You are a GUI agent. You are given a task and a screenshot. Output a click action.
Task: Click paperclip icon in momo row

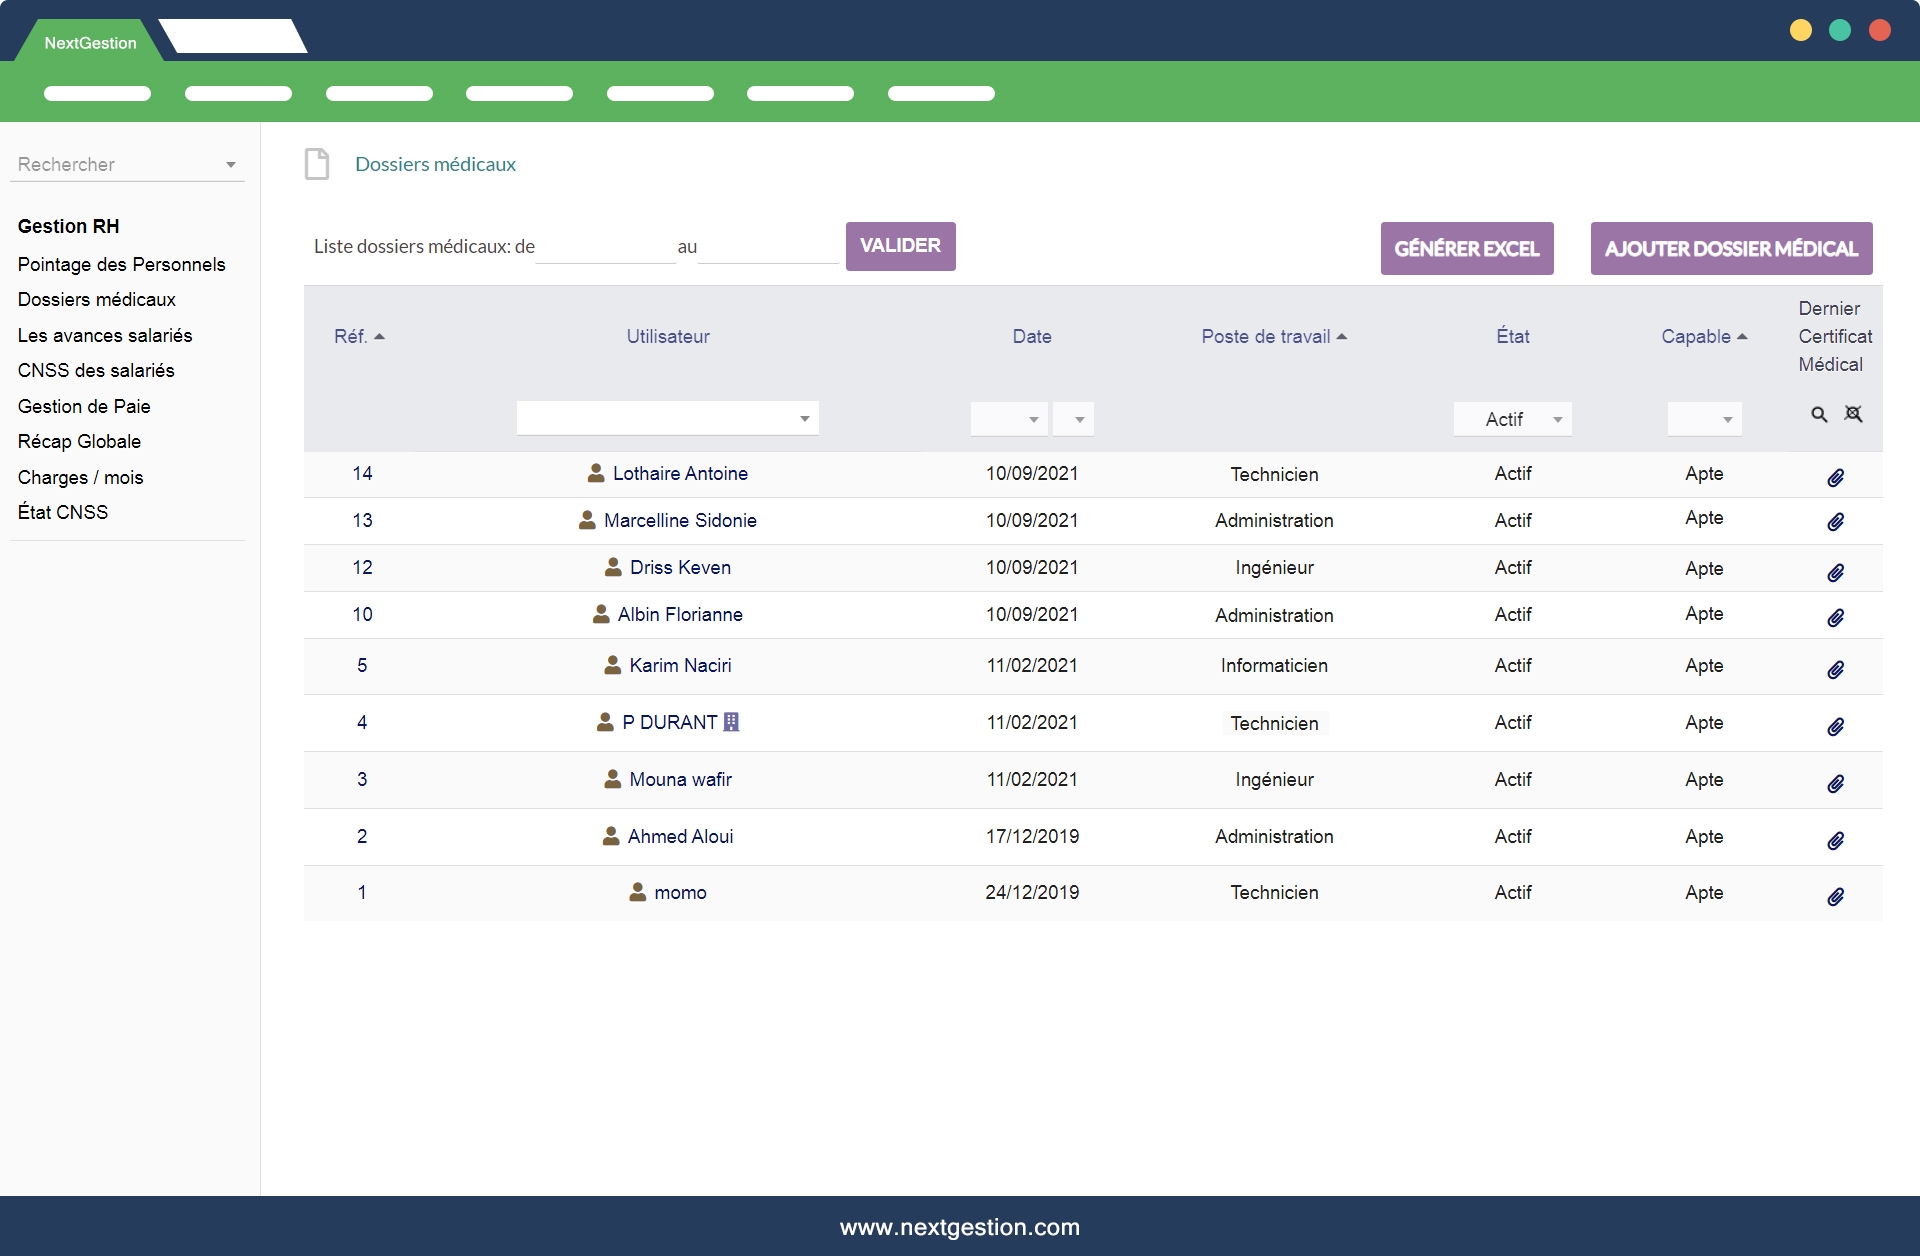tap(1835, 897)
